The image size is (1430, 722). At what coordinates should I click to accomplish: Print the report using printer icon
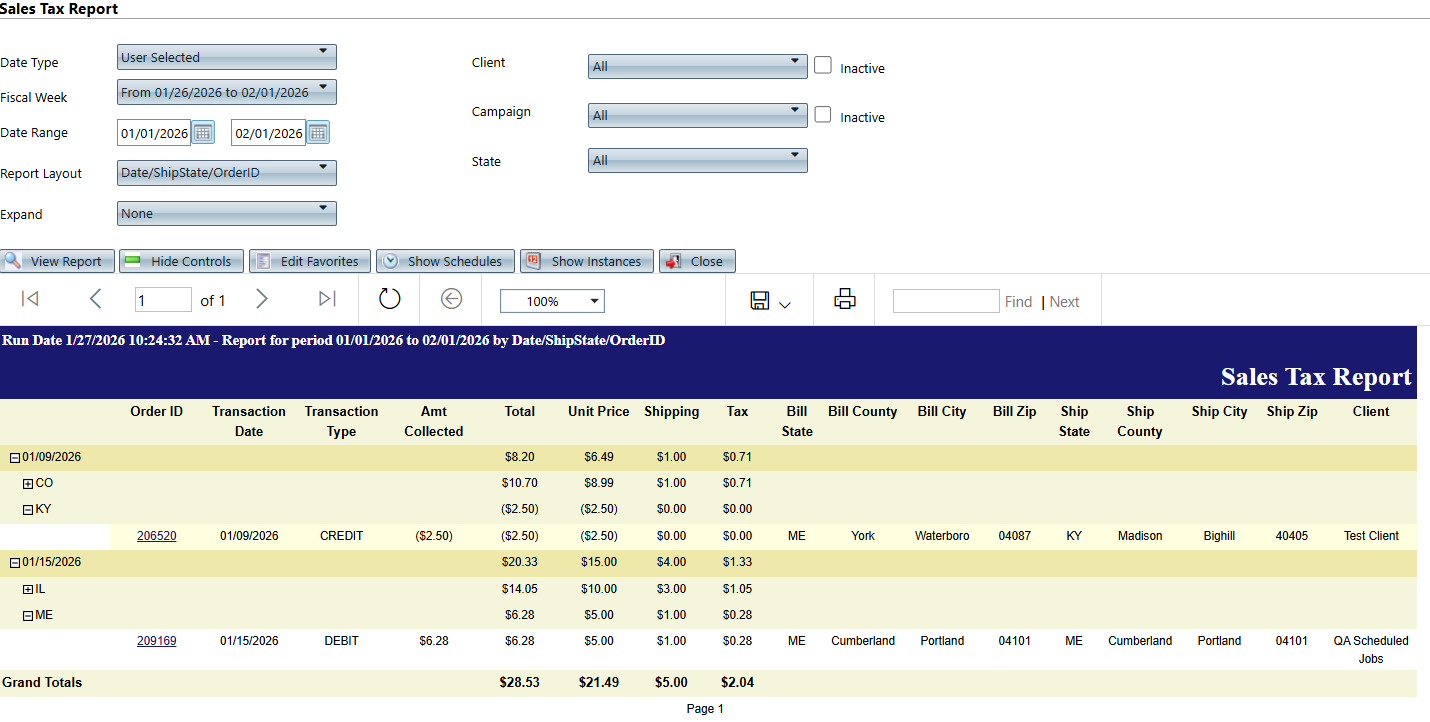coord(845,299)
